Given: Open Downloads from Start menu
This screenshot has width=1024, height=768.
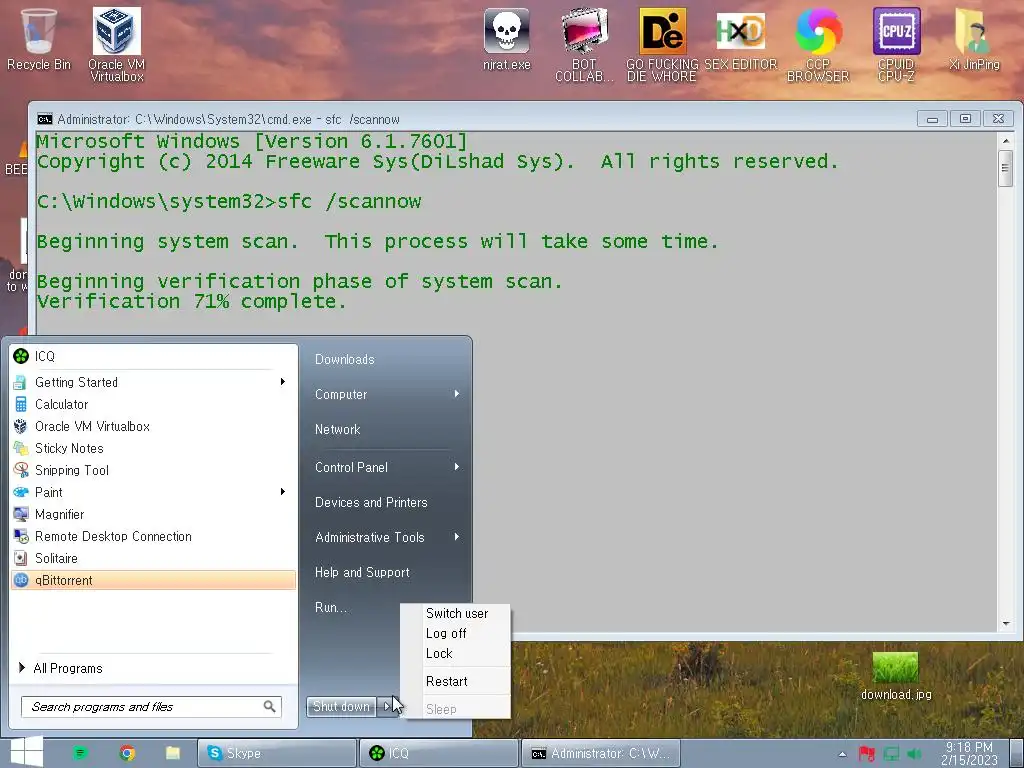Looking at the screenshot, I should click(x=345, y=359).
